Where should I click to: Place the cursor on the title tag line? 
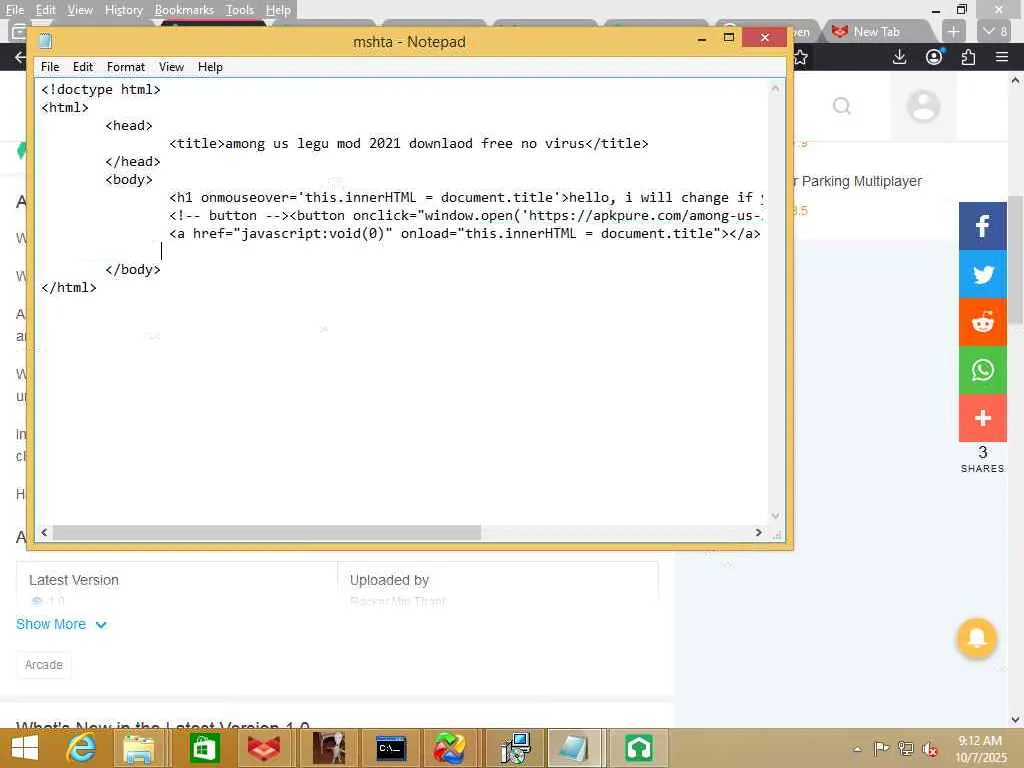pyautogui.click(x=408, y=144)
